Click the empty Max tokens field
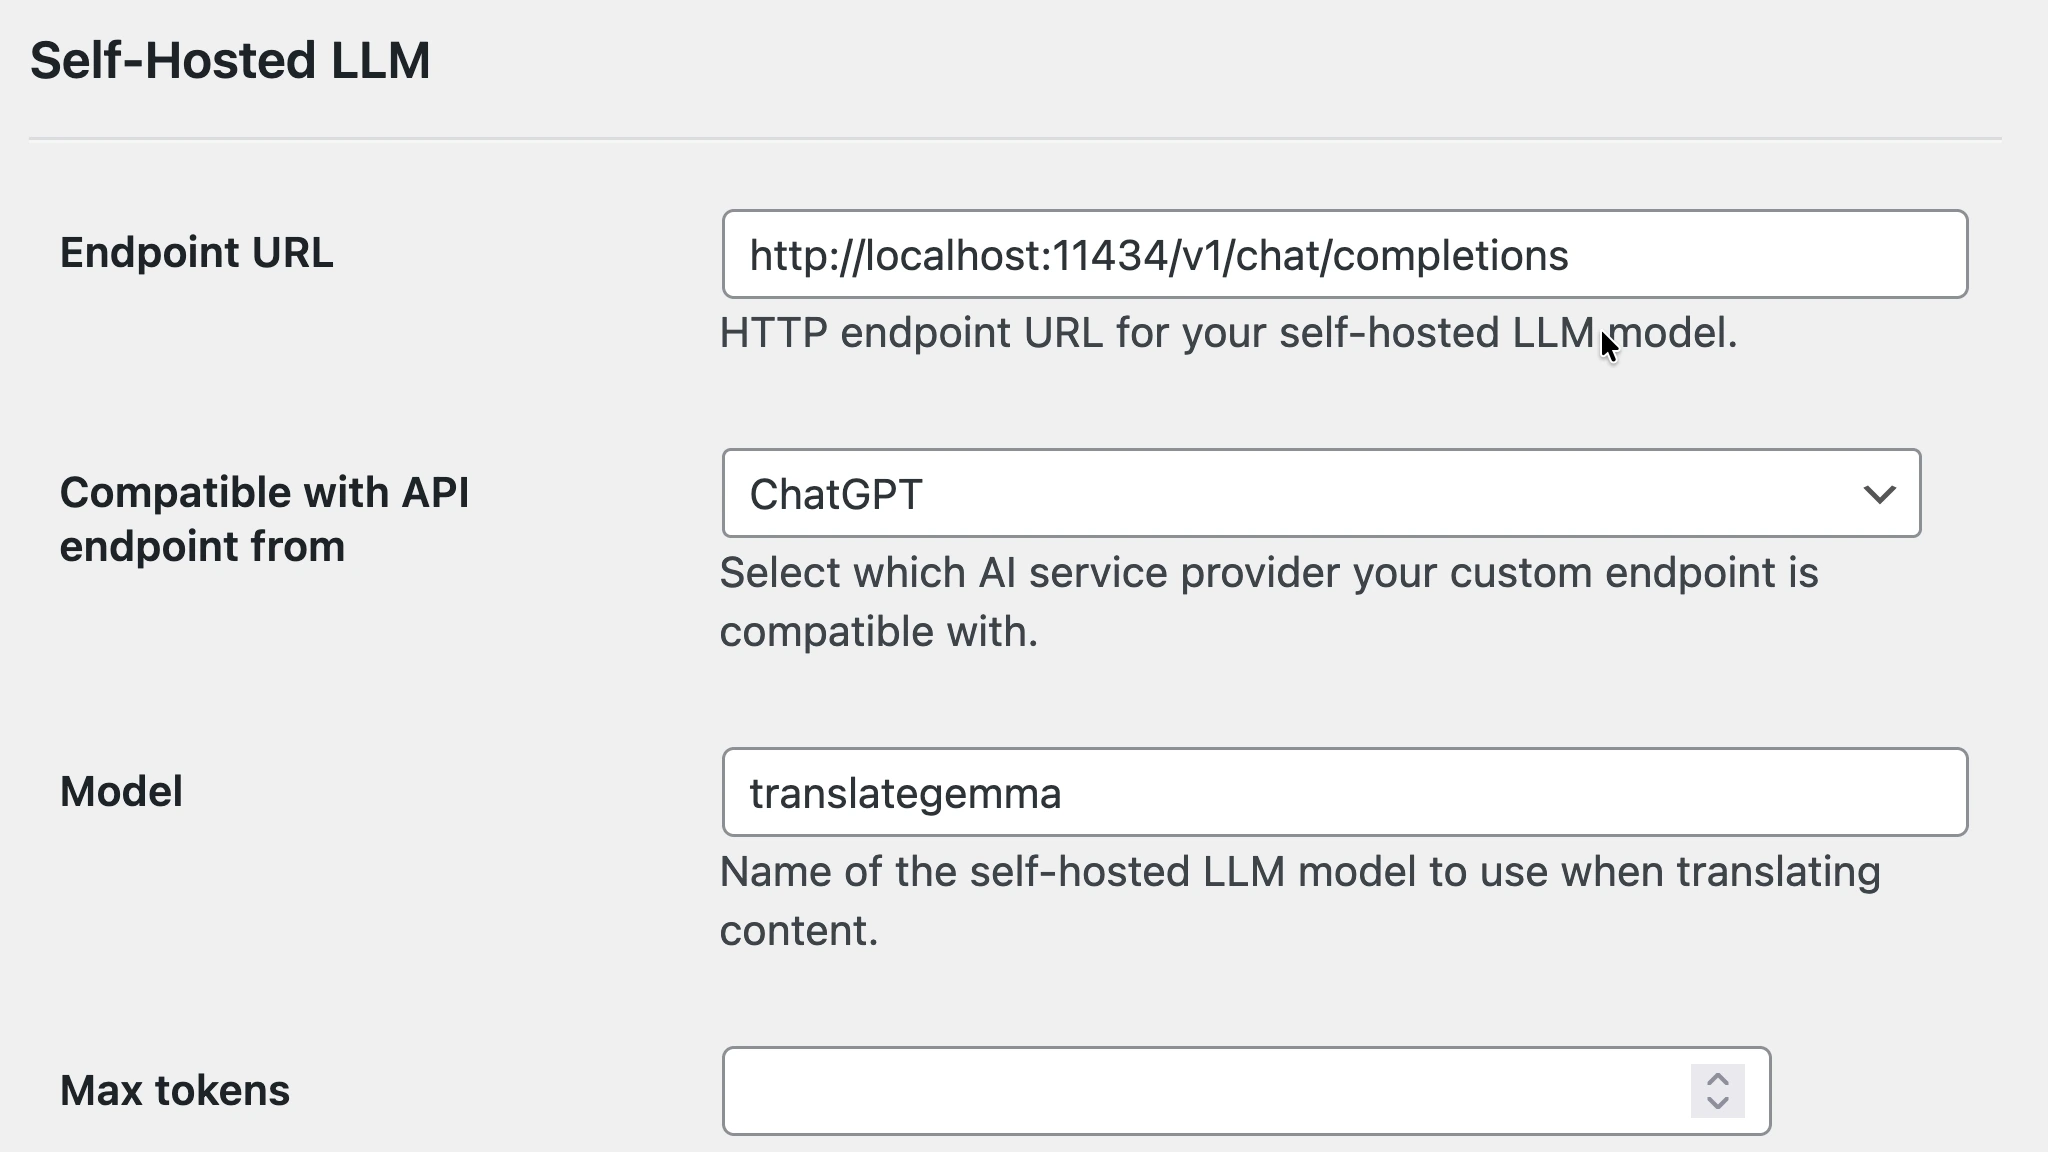The width and height of the screenshot is (2048, 1152). (1200, 1090)
